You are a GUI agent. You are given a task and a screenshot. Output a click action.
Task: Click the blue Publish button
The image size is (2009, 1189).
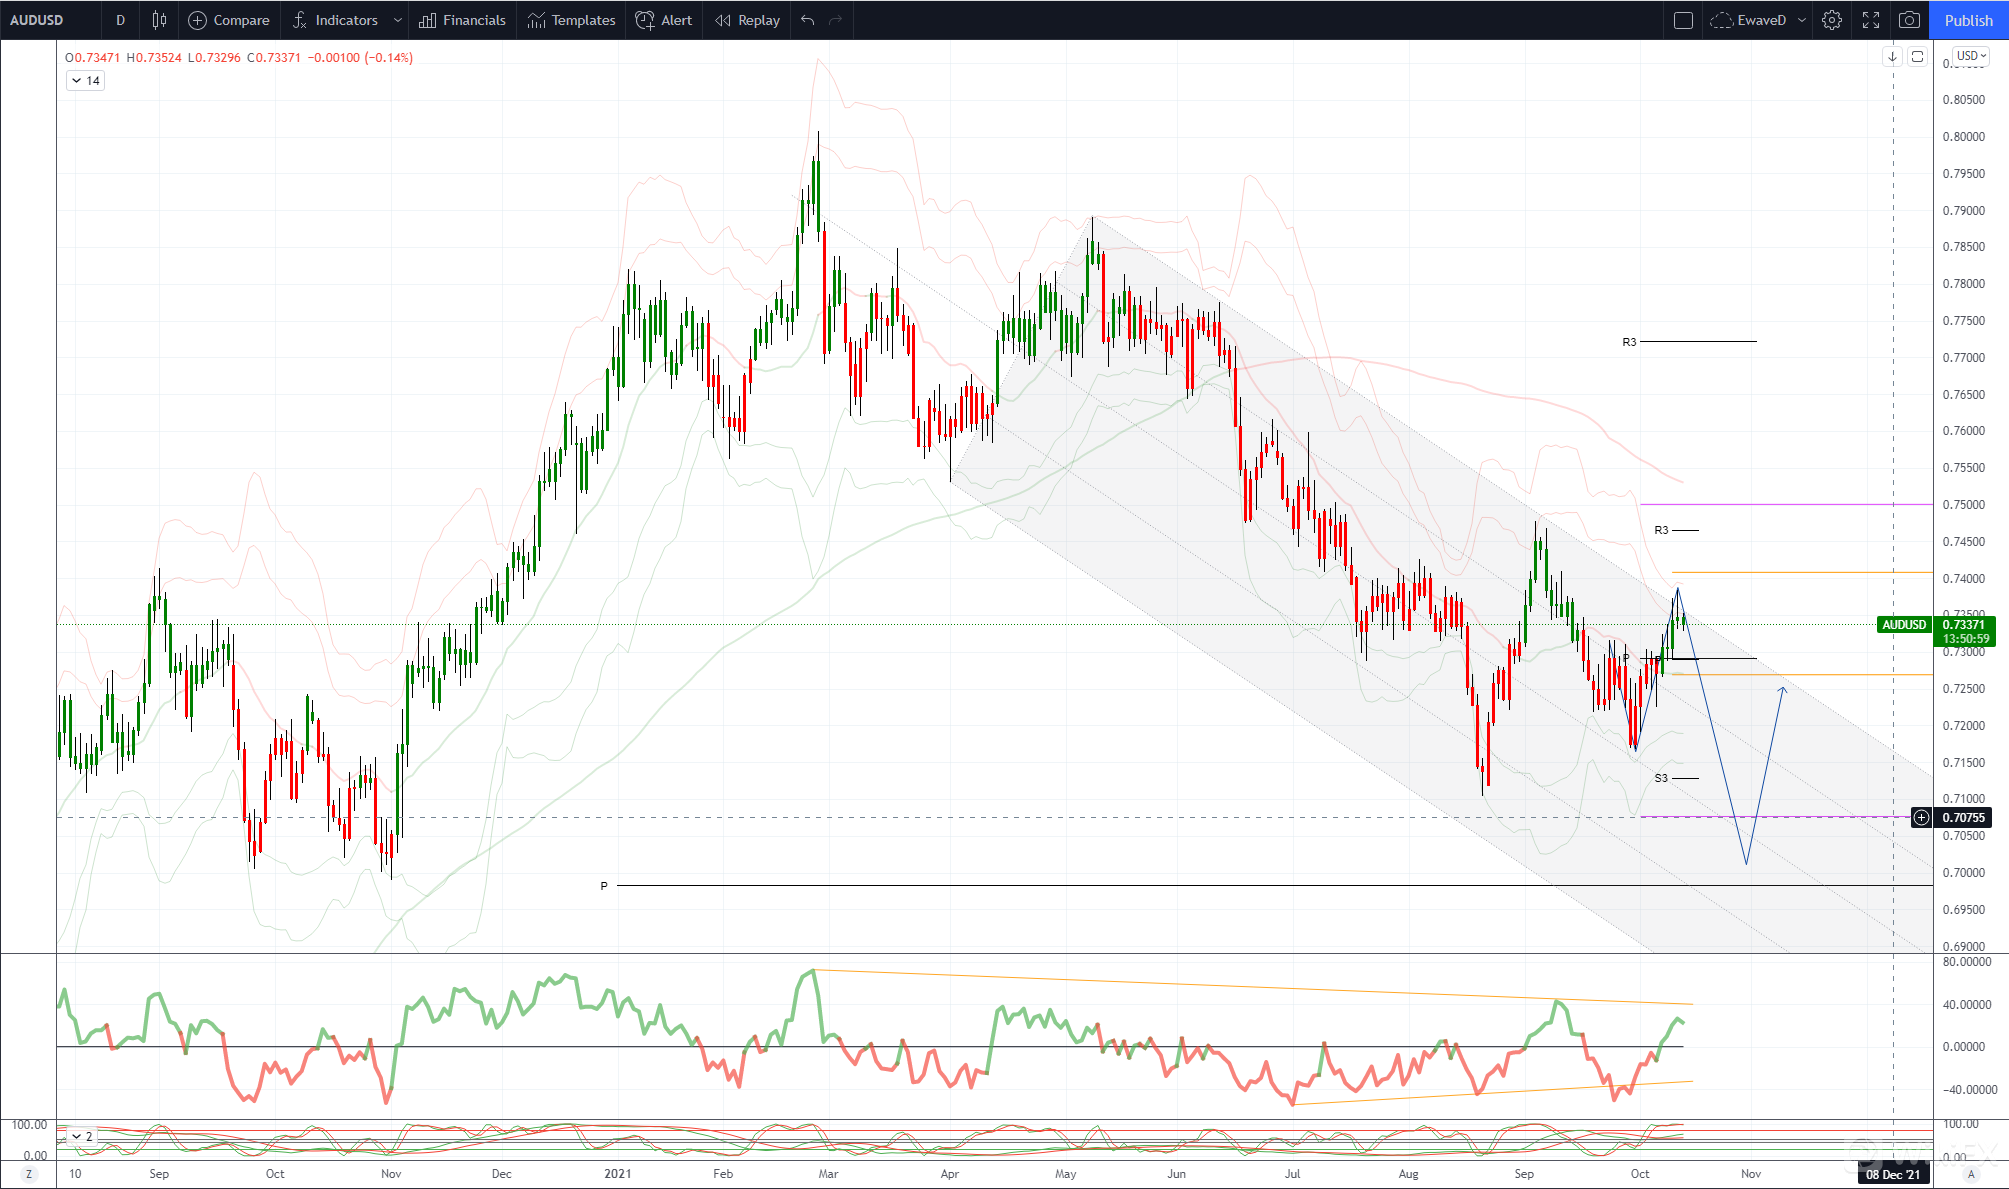1968,20
